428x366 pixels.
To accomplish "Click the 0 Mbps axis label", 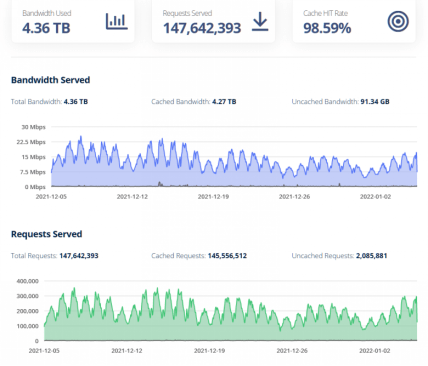I will (35, 187).
